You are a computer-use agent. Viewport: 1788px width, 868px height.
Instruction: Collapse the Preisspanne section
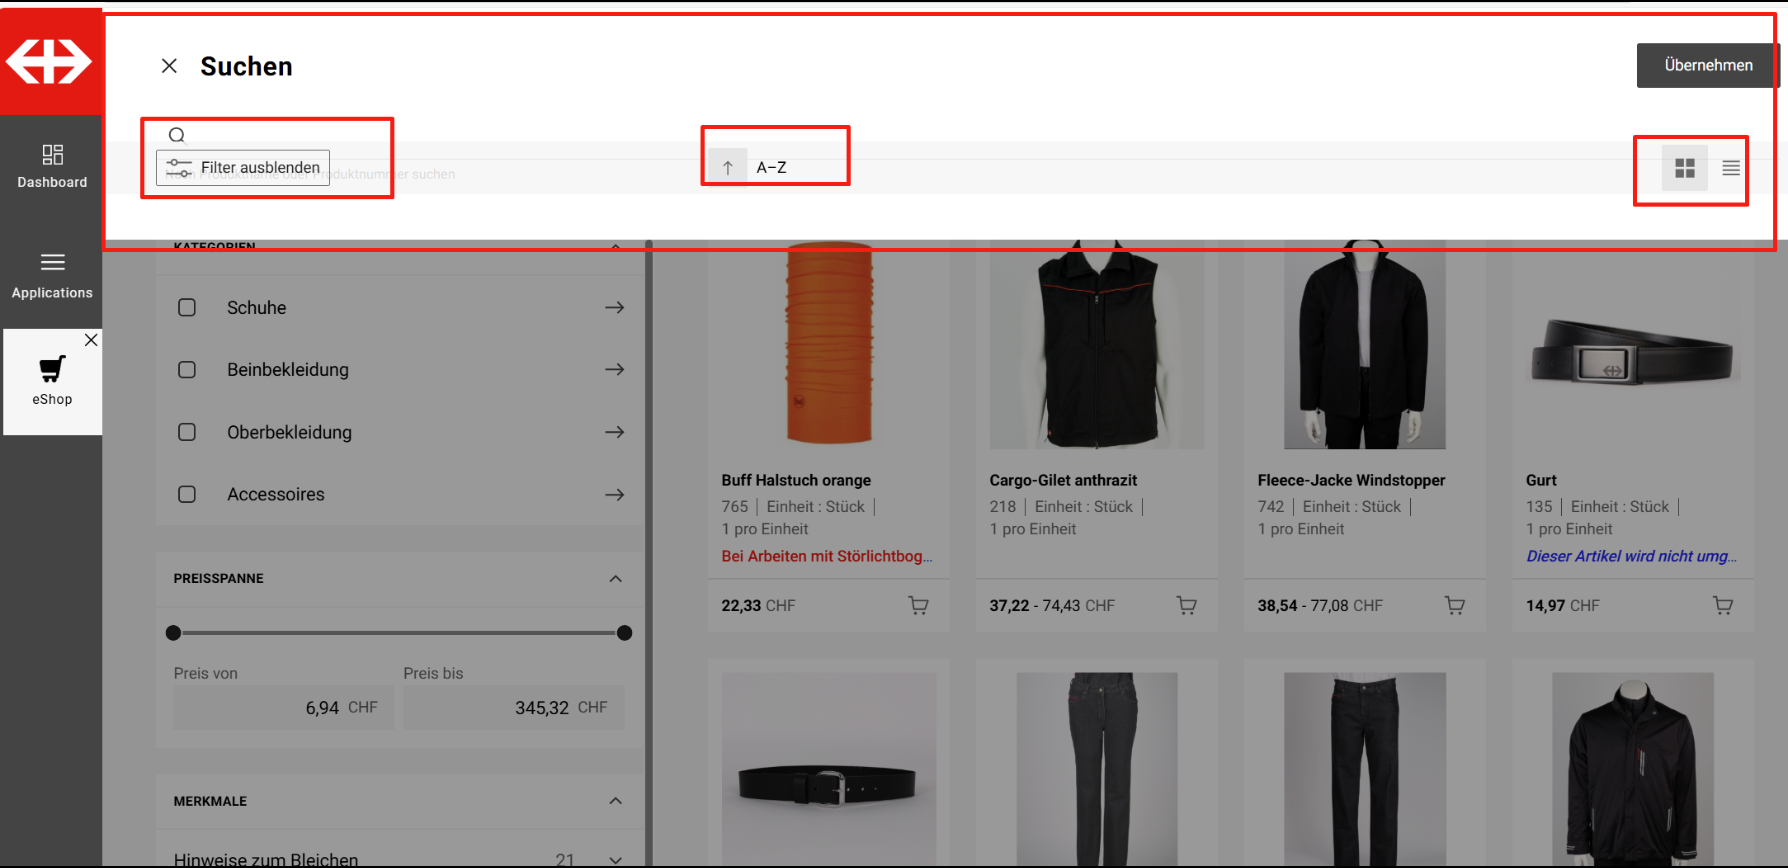(615, 579)
